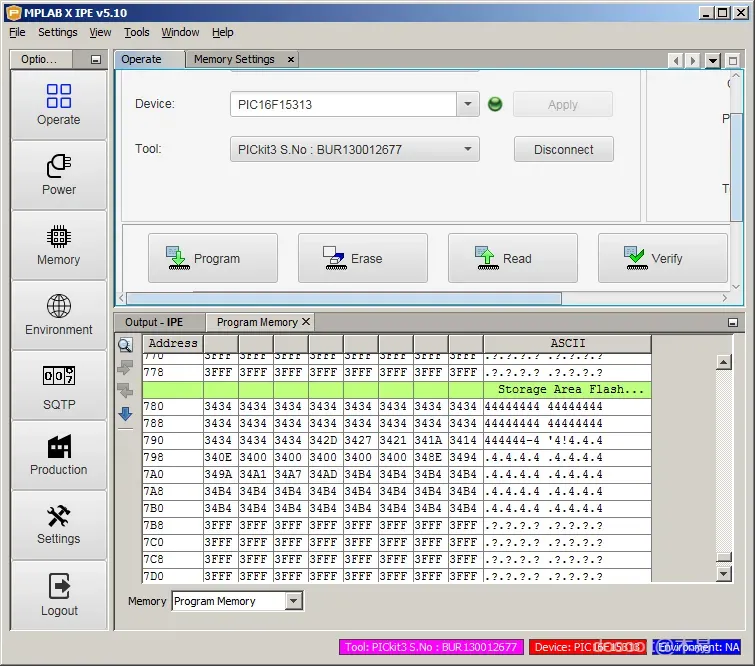Click the ASCII column header
This screenshot has height=666, width=755.
[567, 343]
